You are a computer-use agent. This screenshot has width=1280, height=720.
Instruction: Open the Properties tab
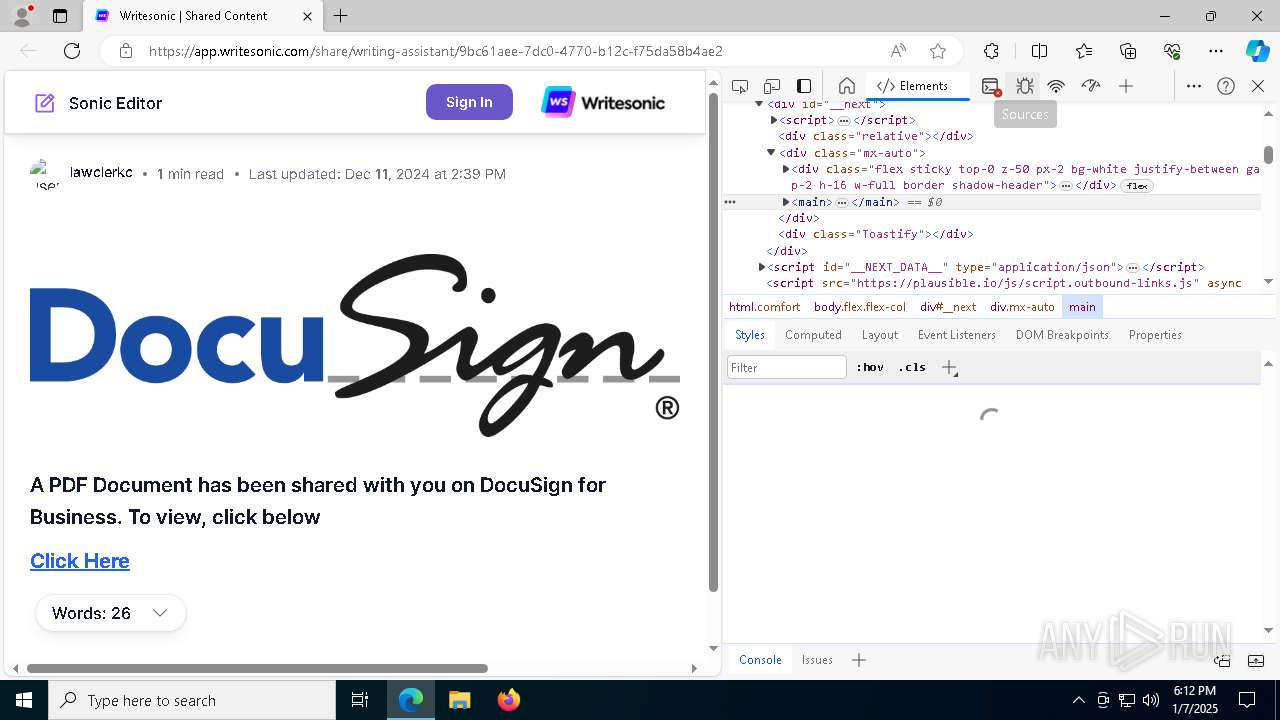(x=1155, y=335)
